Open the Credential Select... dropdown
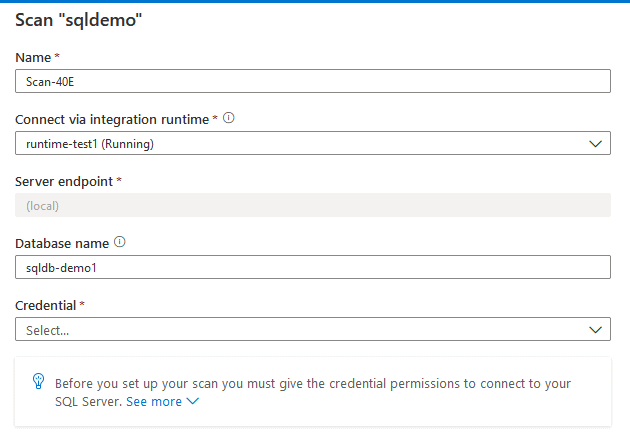630x440 pixels. 300,329
